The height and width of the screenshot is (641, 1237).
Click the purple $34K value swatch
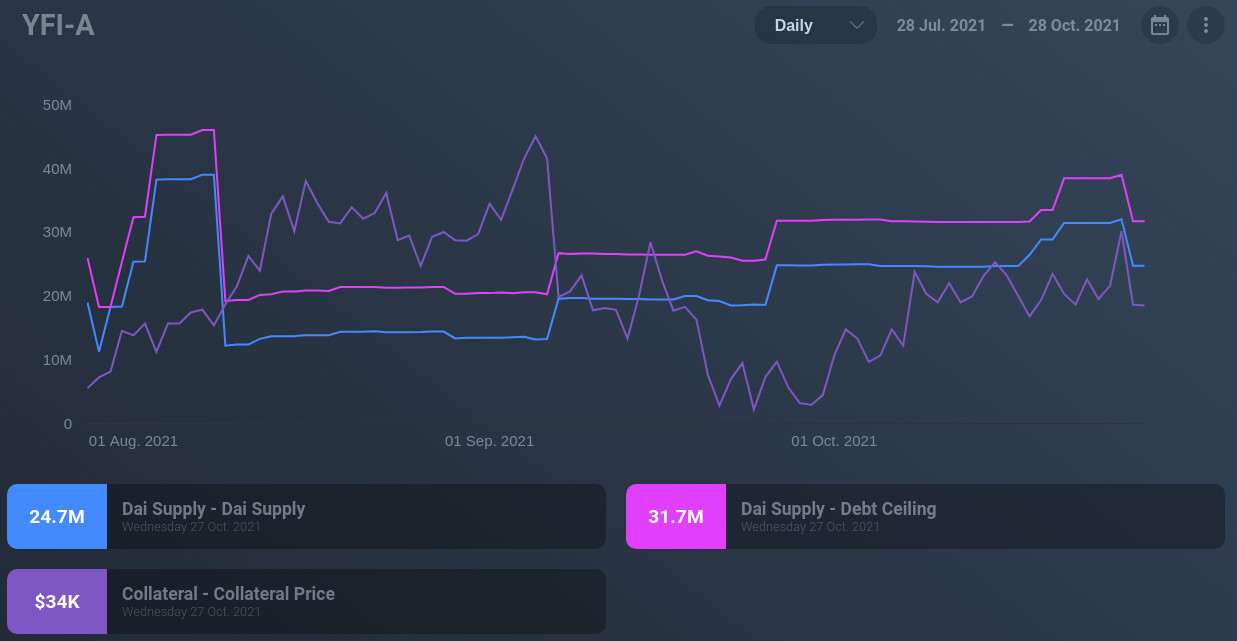point(57,602)
